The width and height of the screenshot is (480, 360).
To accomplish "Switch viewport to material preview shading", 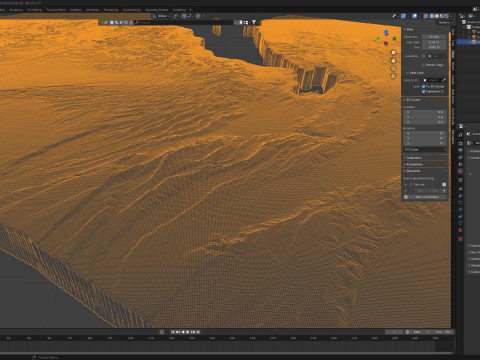I will click(x=442, y=16).
